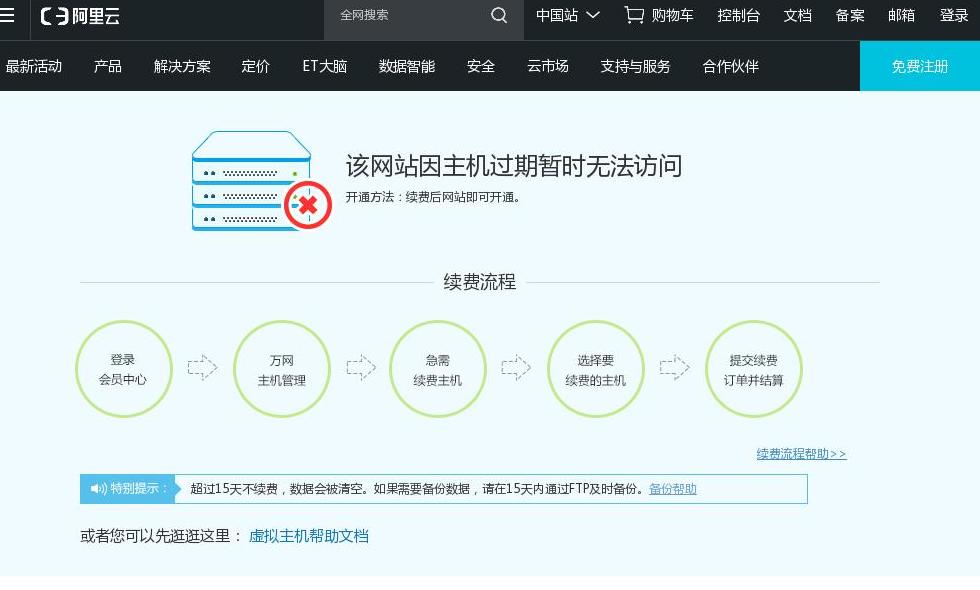This screenshot has height=590, width=980.
Task: Open 控制台 console link
Action: pyautogui.click(x=738, y=15)
